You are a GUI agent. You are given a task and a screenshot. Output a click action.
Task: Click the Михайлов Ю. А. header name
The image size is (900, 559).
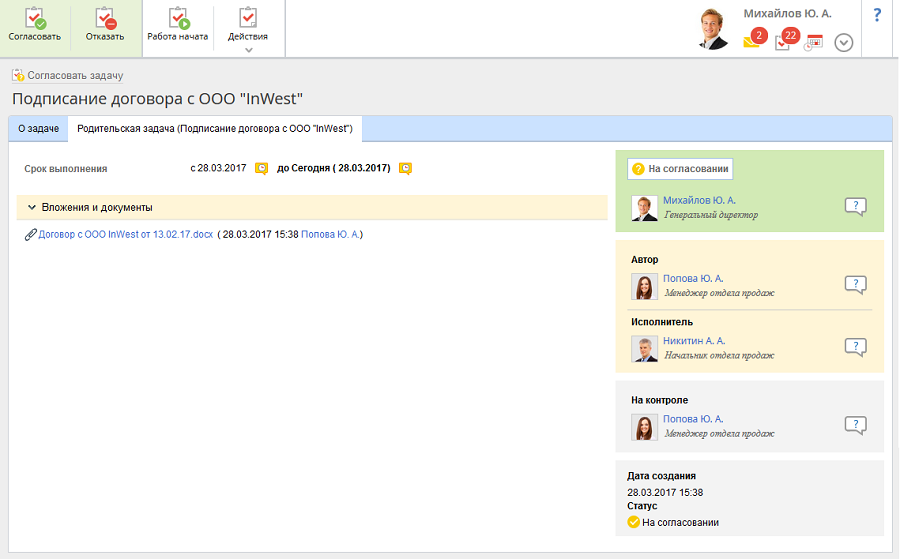click(x=788, y=13)
